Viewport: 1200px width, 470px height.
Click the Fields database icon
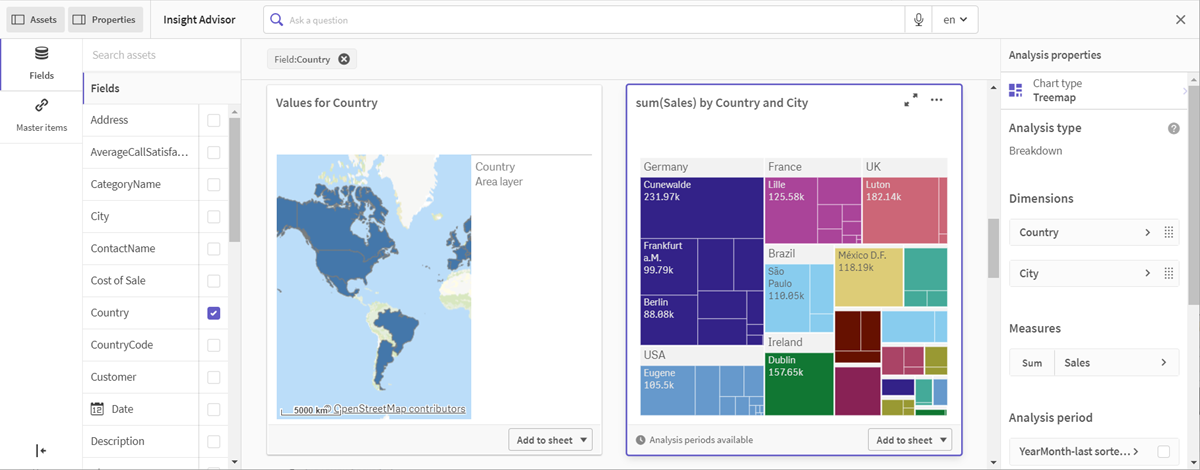click(x=41, y=54)
